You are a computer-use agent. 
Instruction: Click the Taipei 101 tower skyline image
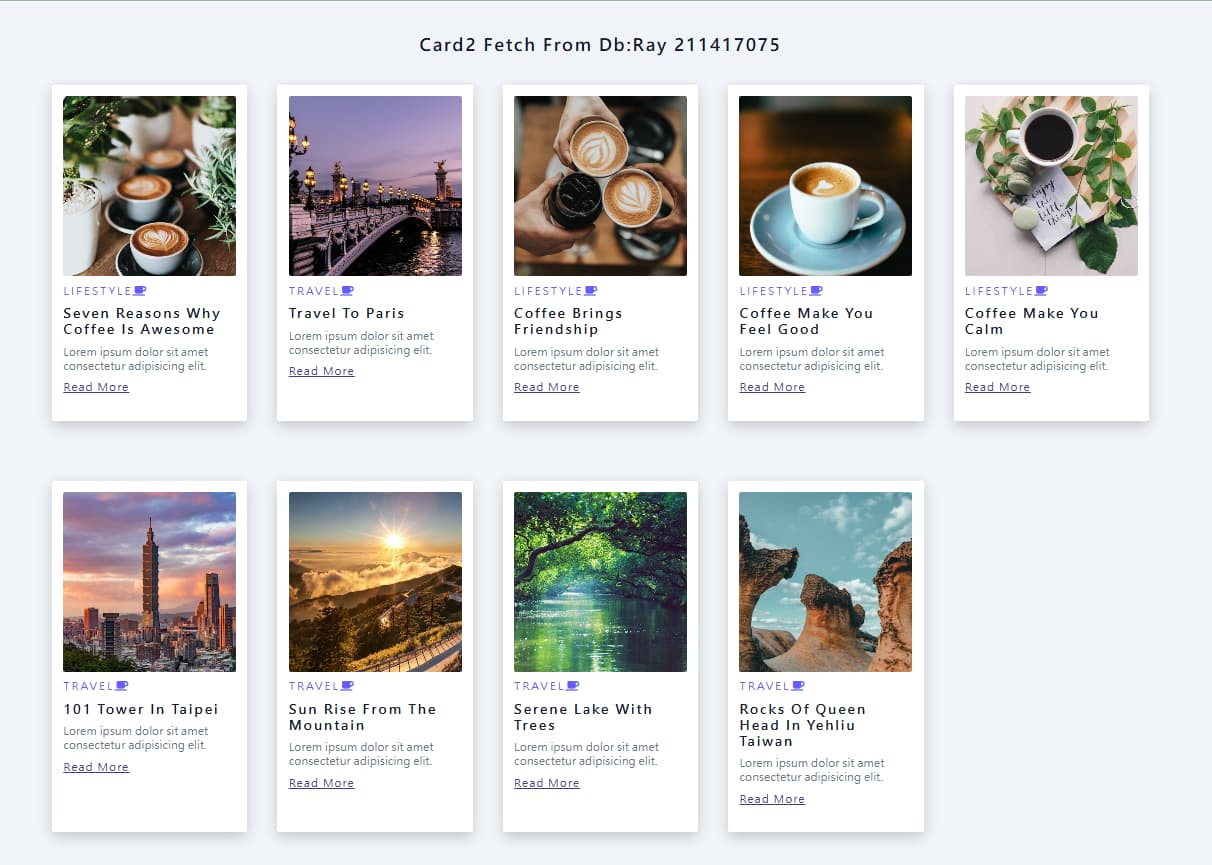pyautogui.click(x=149, y=582)
